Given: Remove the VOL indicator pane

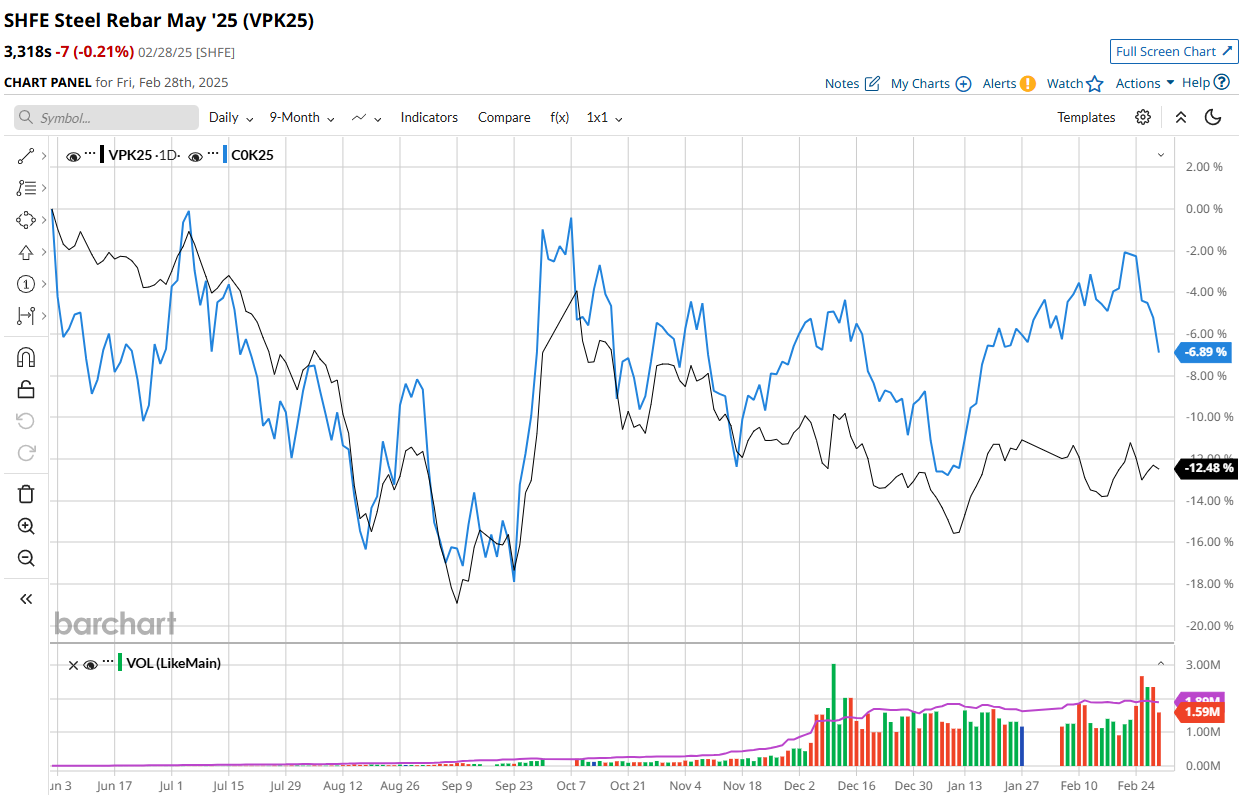Looking at the screenshot, I should [73, 664].
